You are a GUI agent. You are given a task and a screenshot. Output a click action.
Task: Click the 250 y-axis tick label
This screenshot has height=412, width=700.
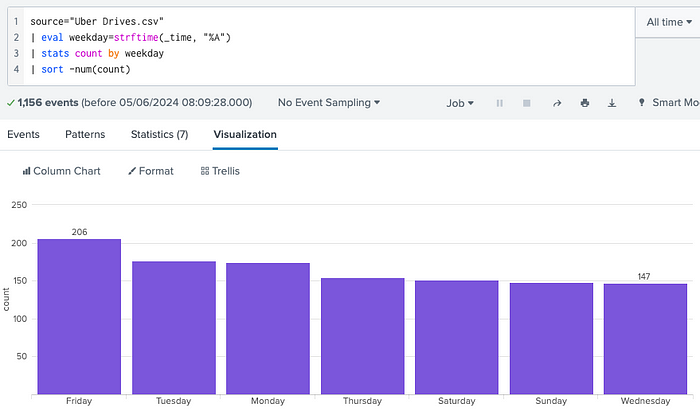point(19,205)
